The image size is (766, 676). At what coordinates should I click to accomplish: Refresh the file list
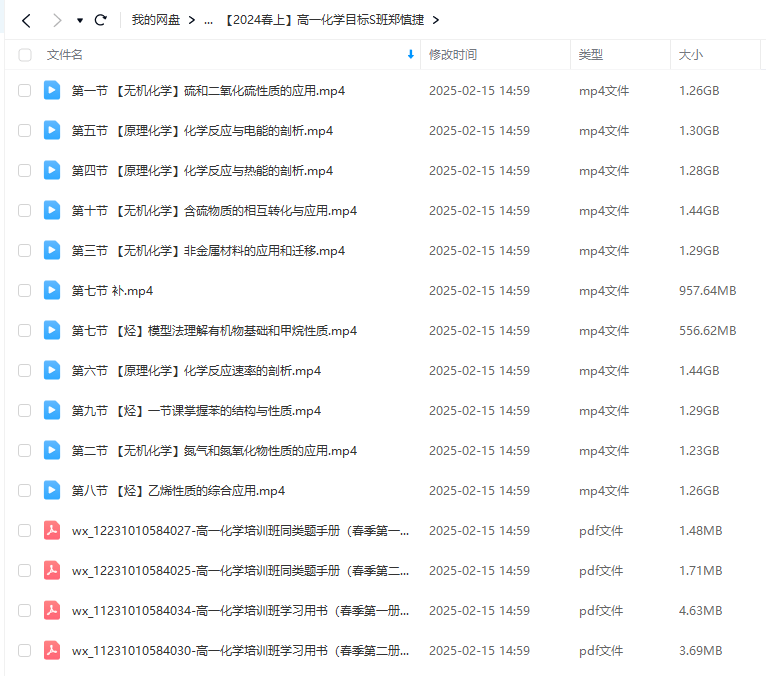[x=101, y=20]
